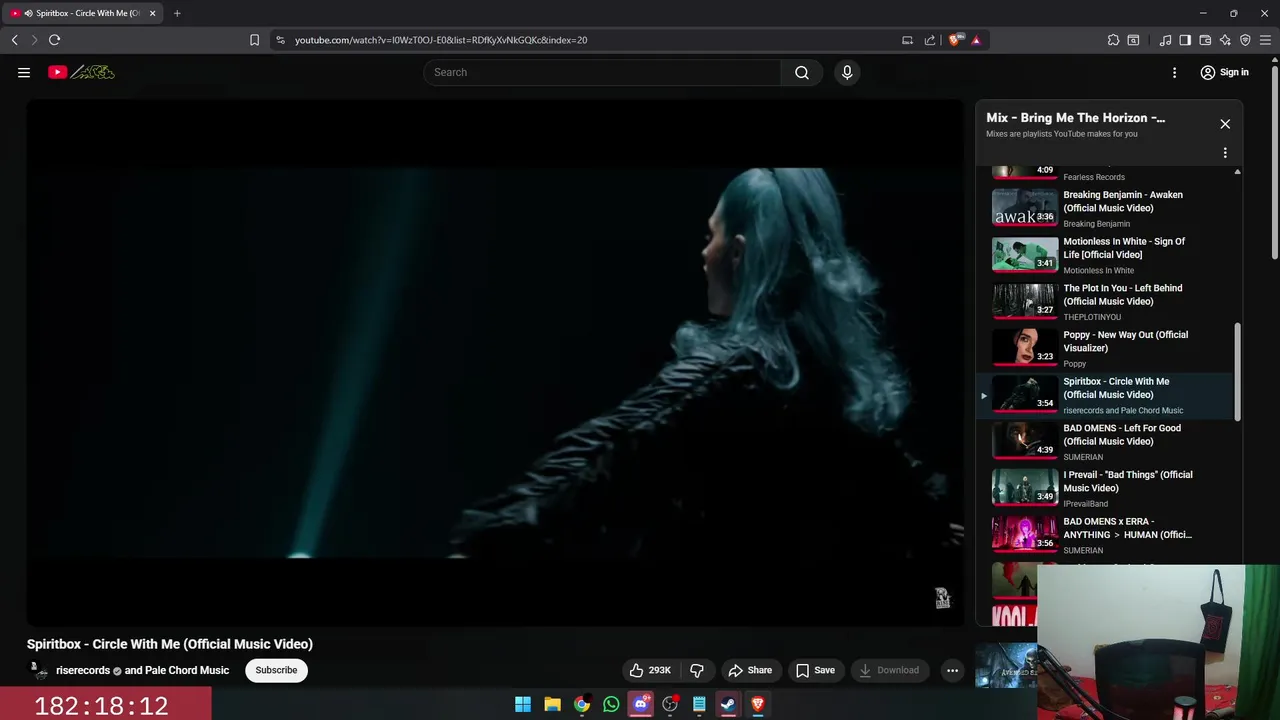This screenshot has width=1280, height=720.
Task: Open media control music note icon
Action: tap(1165, 40)
